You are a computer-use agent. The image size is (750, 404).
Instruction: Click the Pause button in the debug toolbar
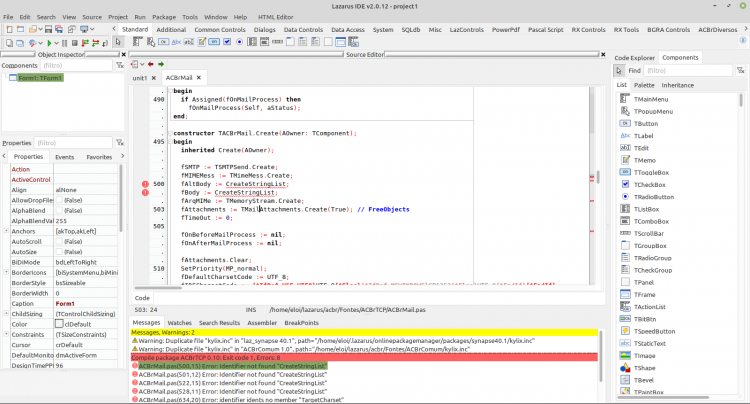point(65,43)
